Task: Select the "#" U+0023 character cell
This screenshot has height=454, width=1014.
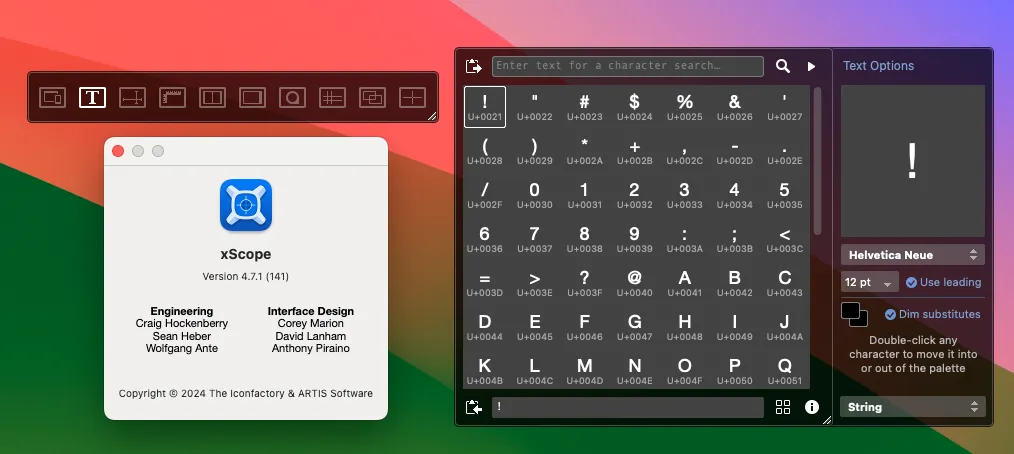Action: pos(585,107)
